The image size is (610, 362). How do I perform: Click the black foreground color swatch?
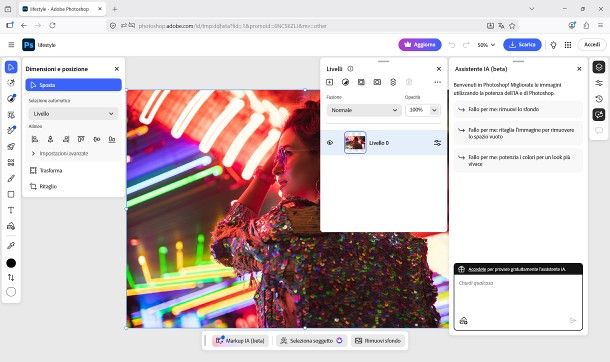pyautogui.click(x=11, y=263)
